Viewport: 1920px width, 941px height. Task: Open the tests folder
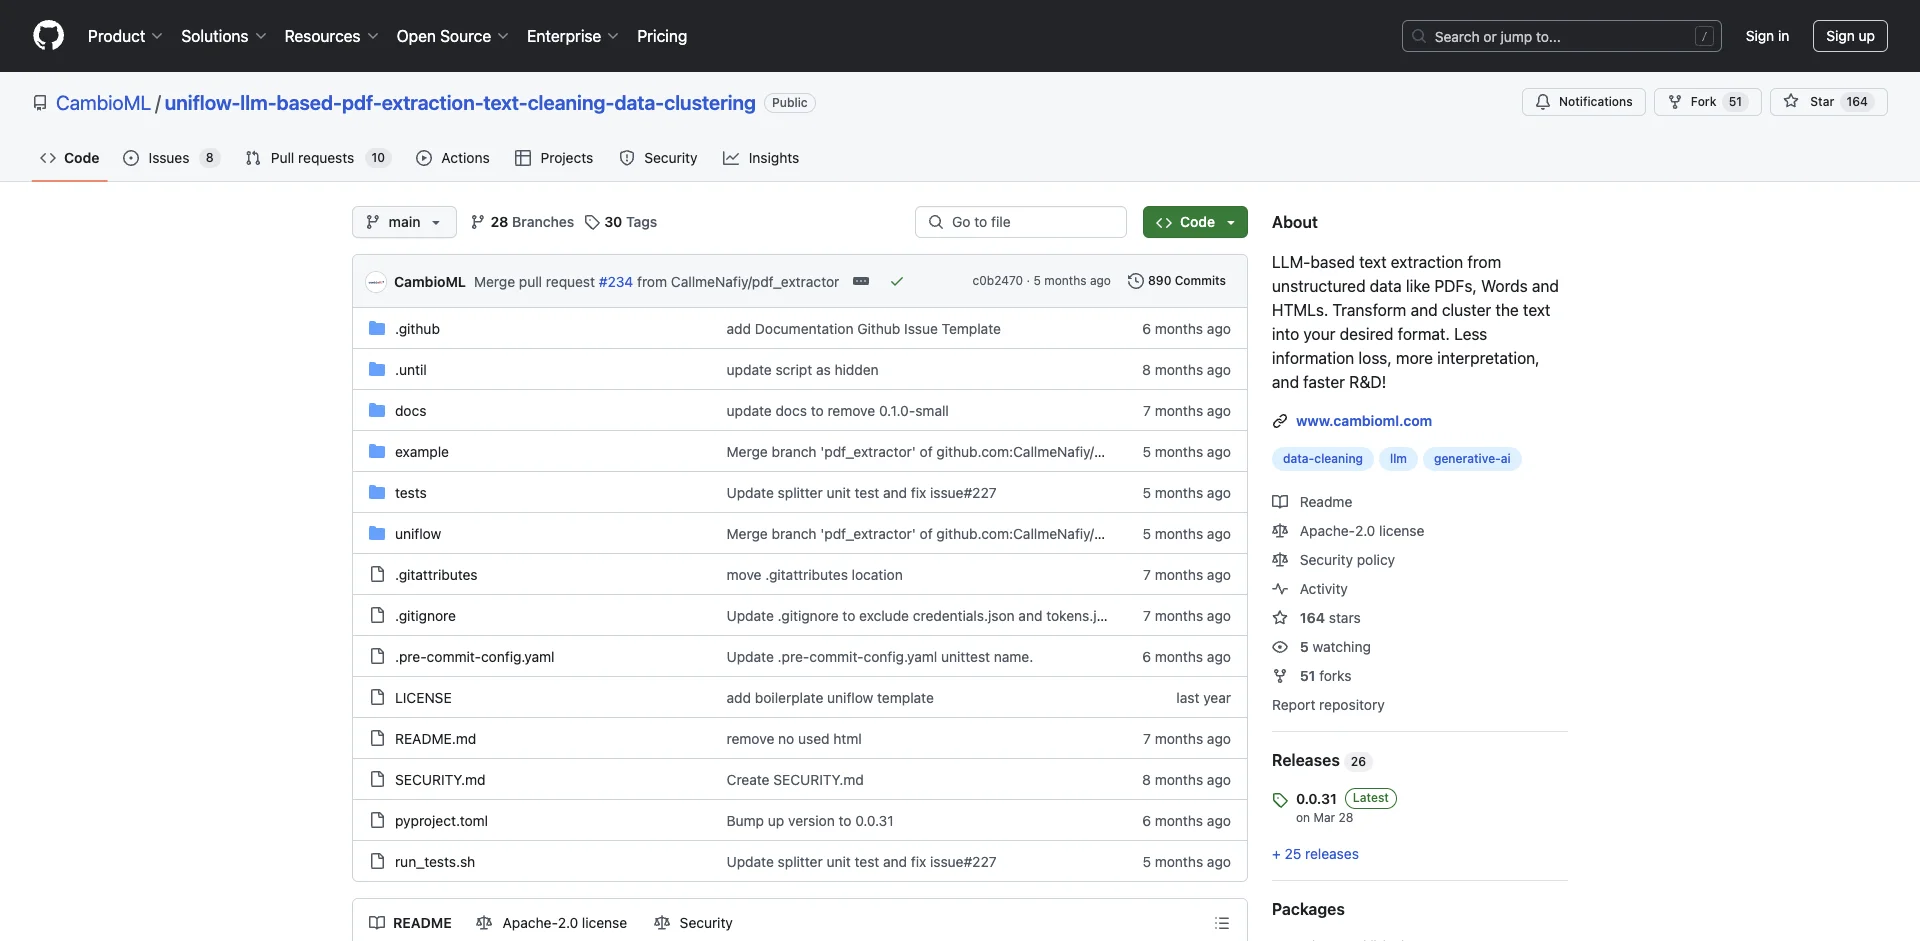pyautogui.click(x=410, y=493)
